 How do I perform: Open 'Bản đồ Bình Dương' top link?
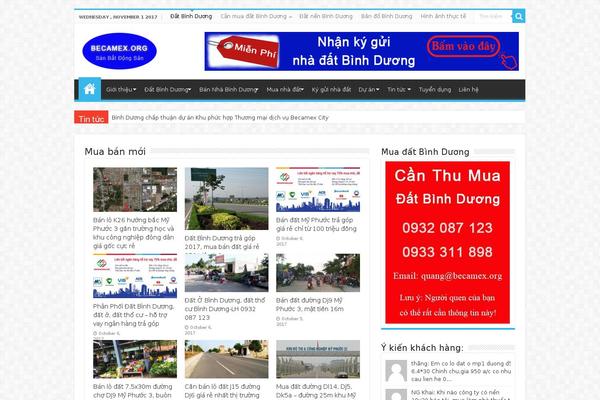click(386, 16)
